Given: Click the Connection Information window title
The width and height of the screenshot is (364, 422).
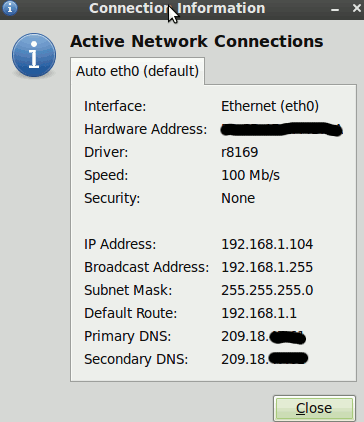Looking at the screenshot, I should click(177, 8).
